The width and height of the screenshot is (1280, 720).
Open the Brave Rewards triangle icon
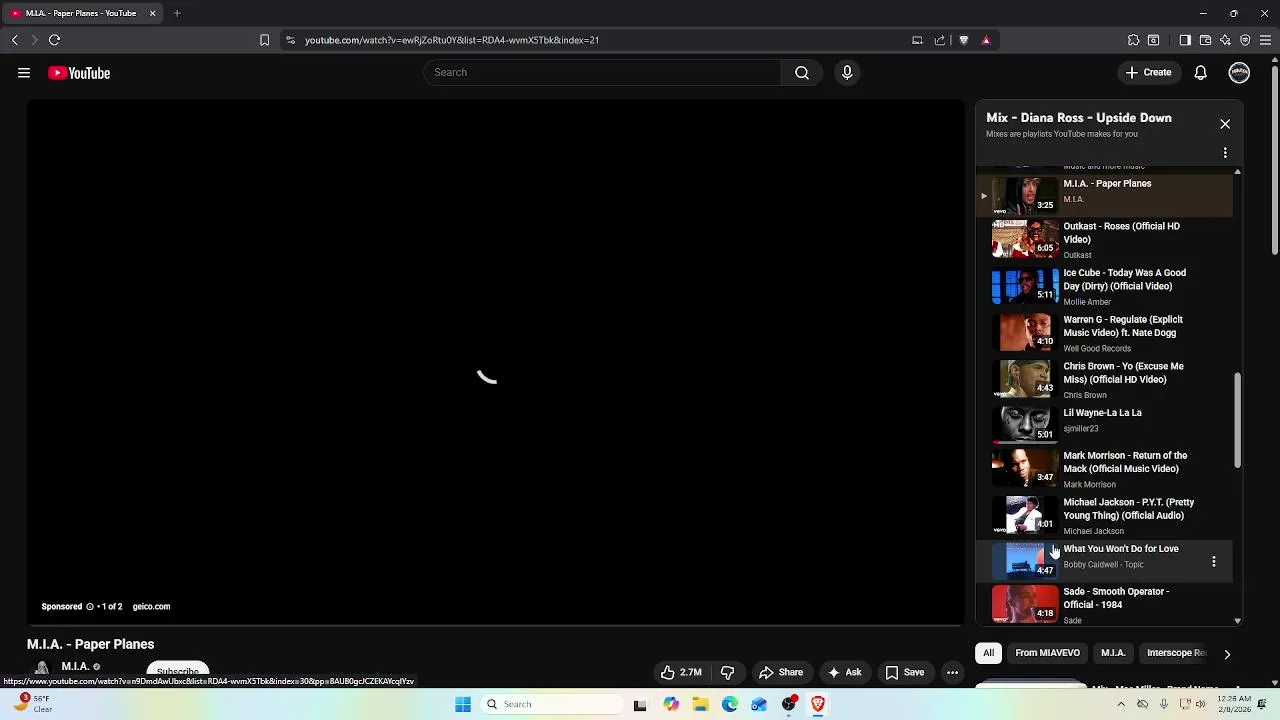(x=986, y=40)
